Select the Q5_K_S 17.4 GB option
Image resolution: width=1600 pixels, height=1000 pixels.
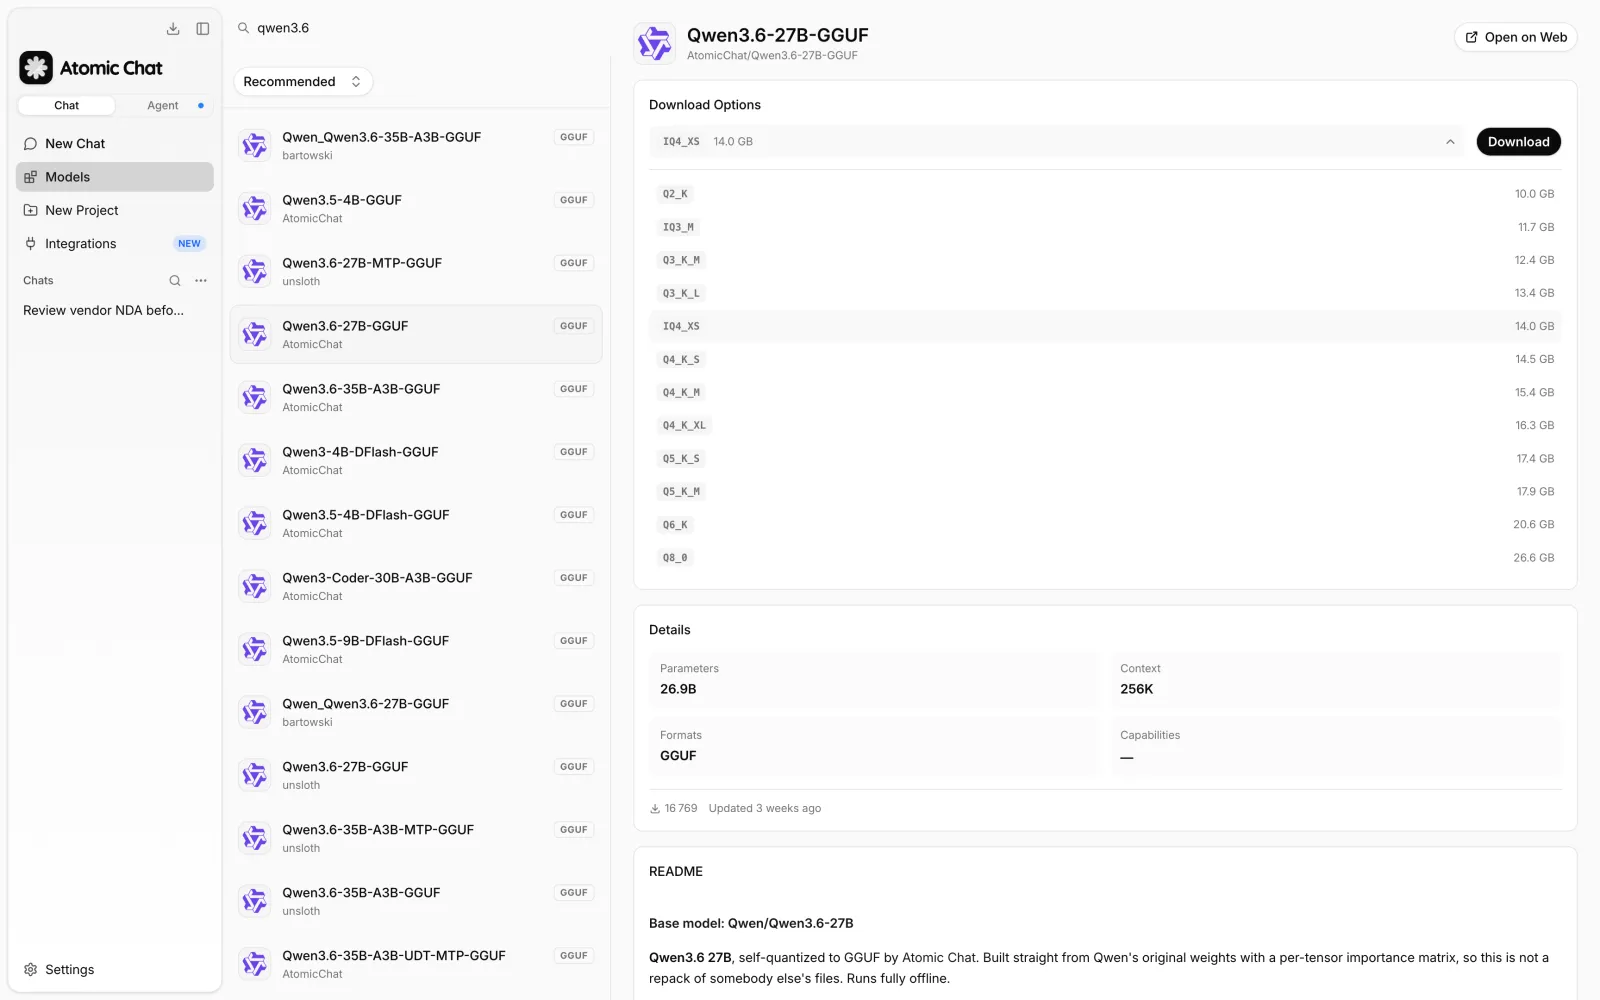coord(1105,459)
